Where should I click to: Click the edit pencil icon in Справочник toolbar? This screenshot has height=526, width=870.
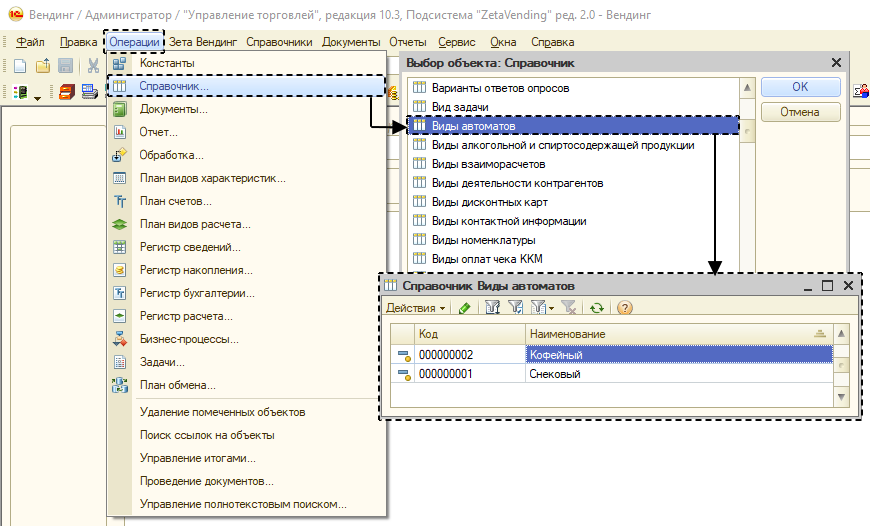click(465, 307)
